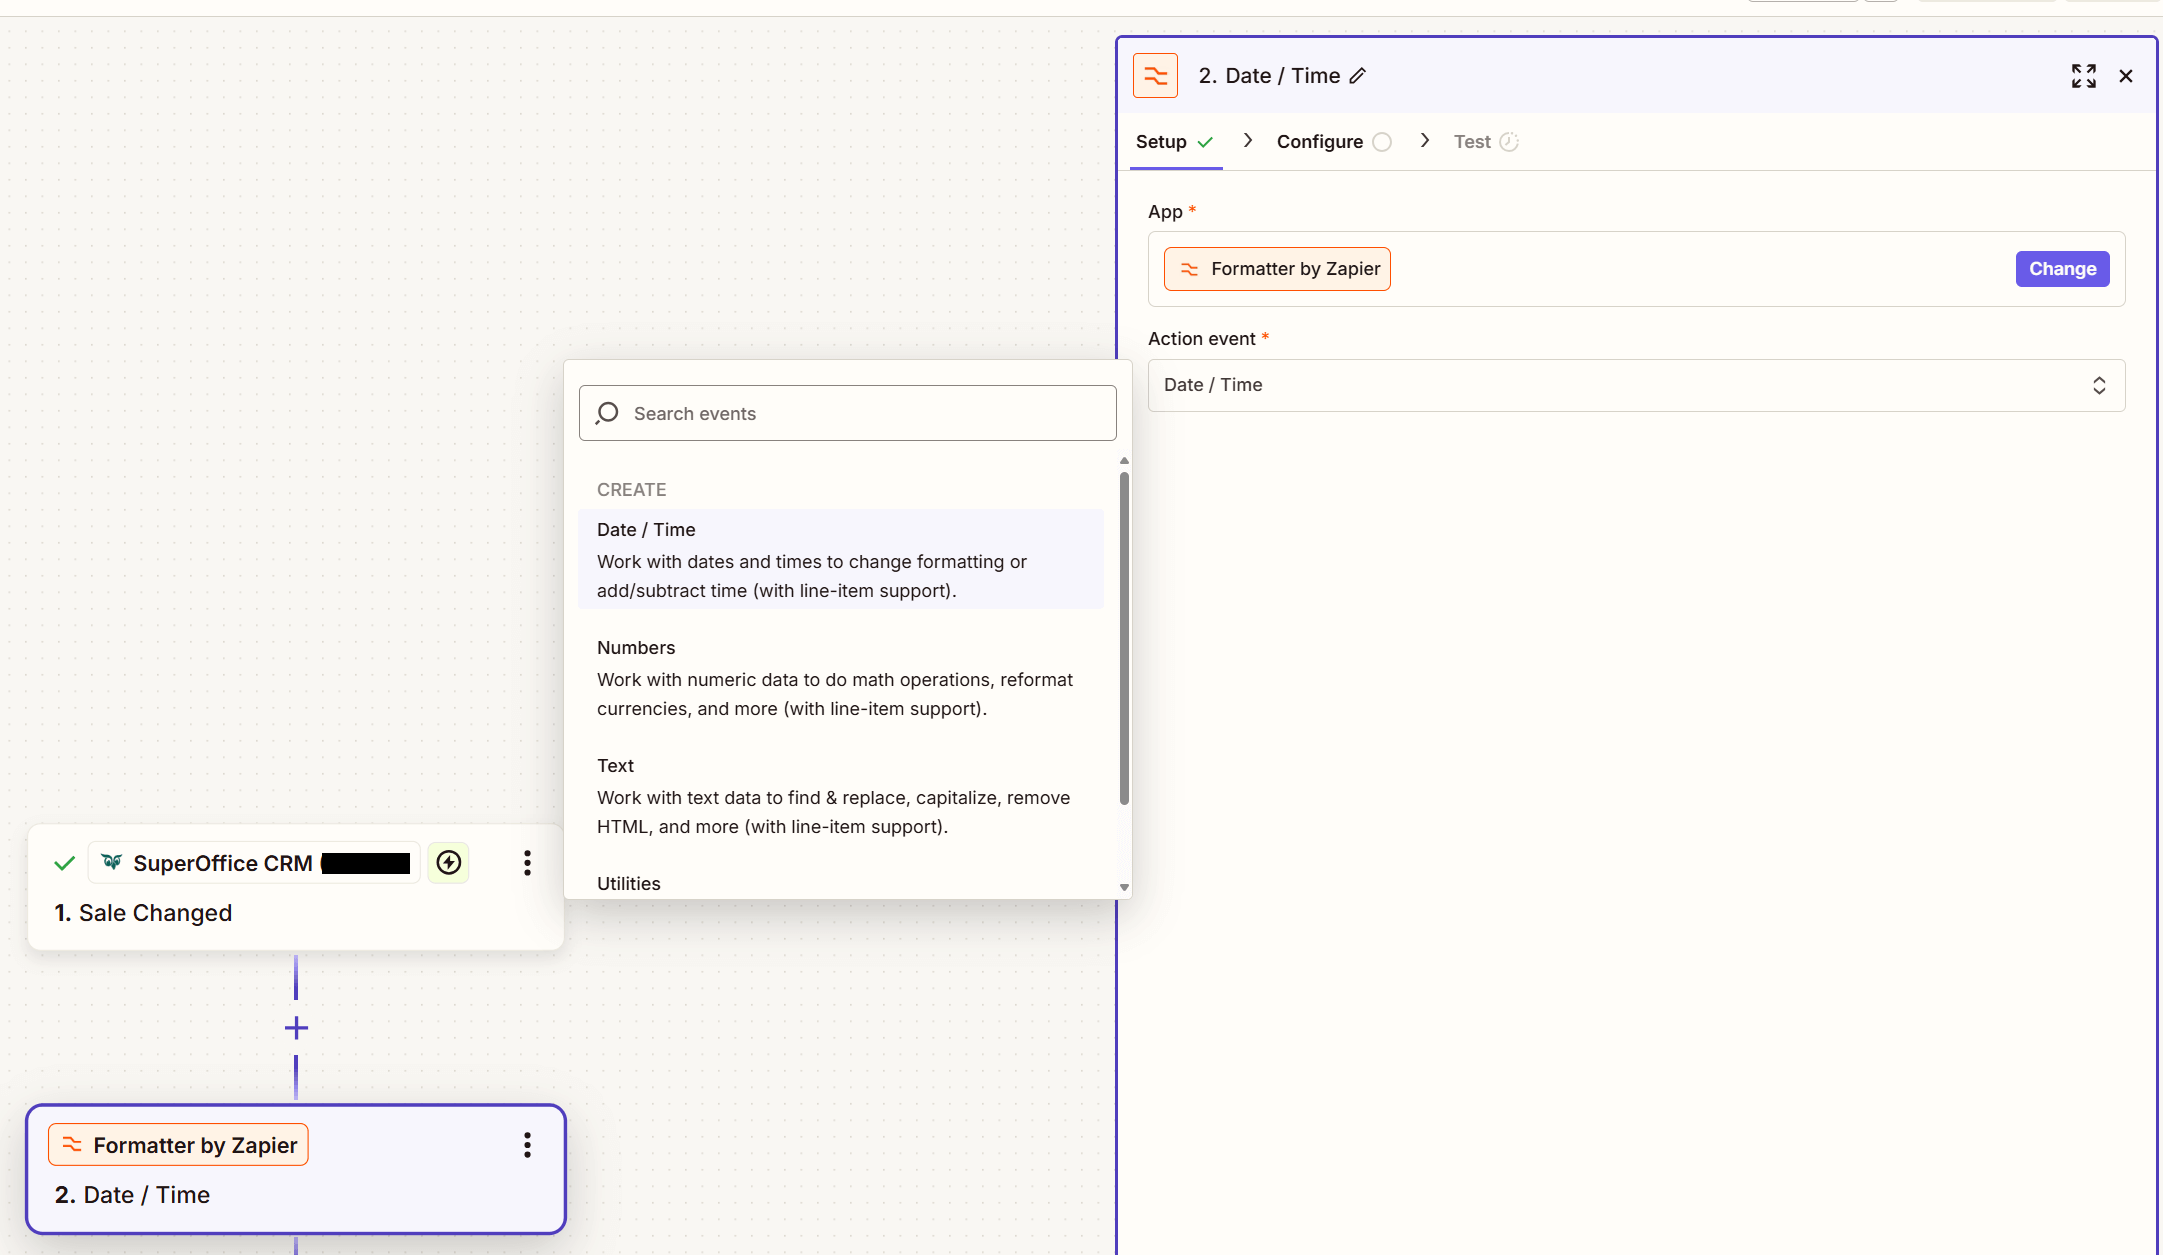Viewport: 2163px width, 1255px height.
Task: Go to the Test tab
Action: [1486, 142]
